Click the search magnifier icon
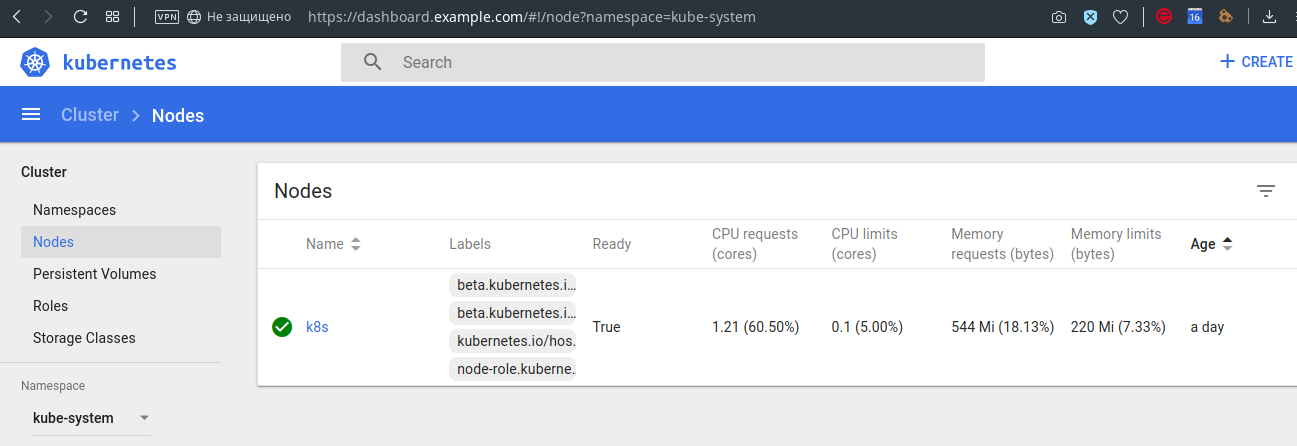Viewport: 1297px width, 446px height. point(373,62)
